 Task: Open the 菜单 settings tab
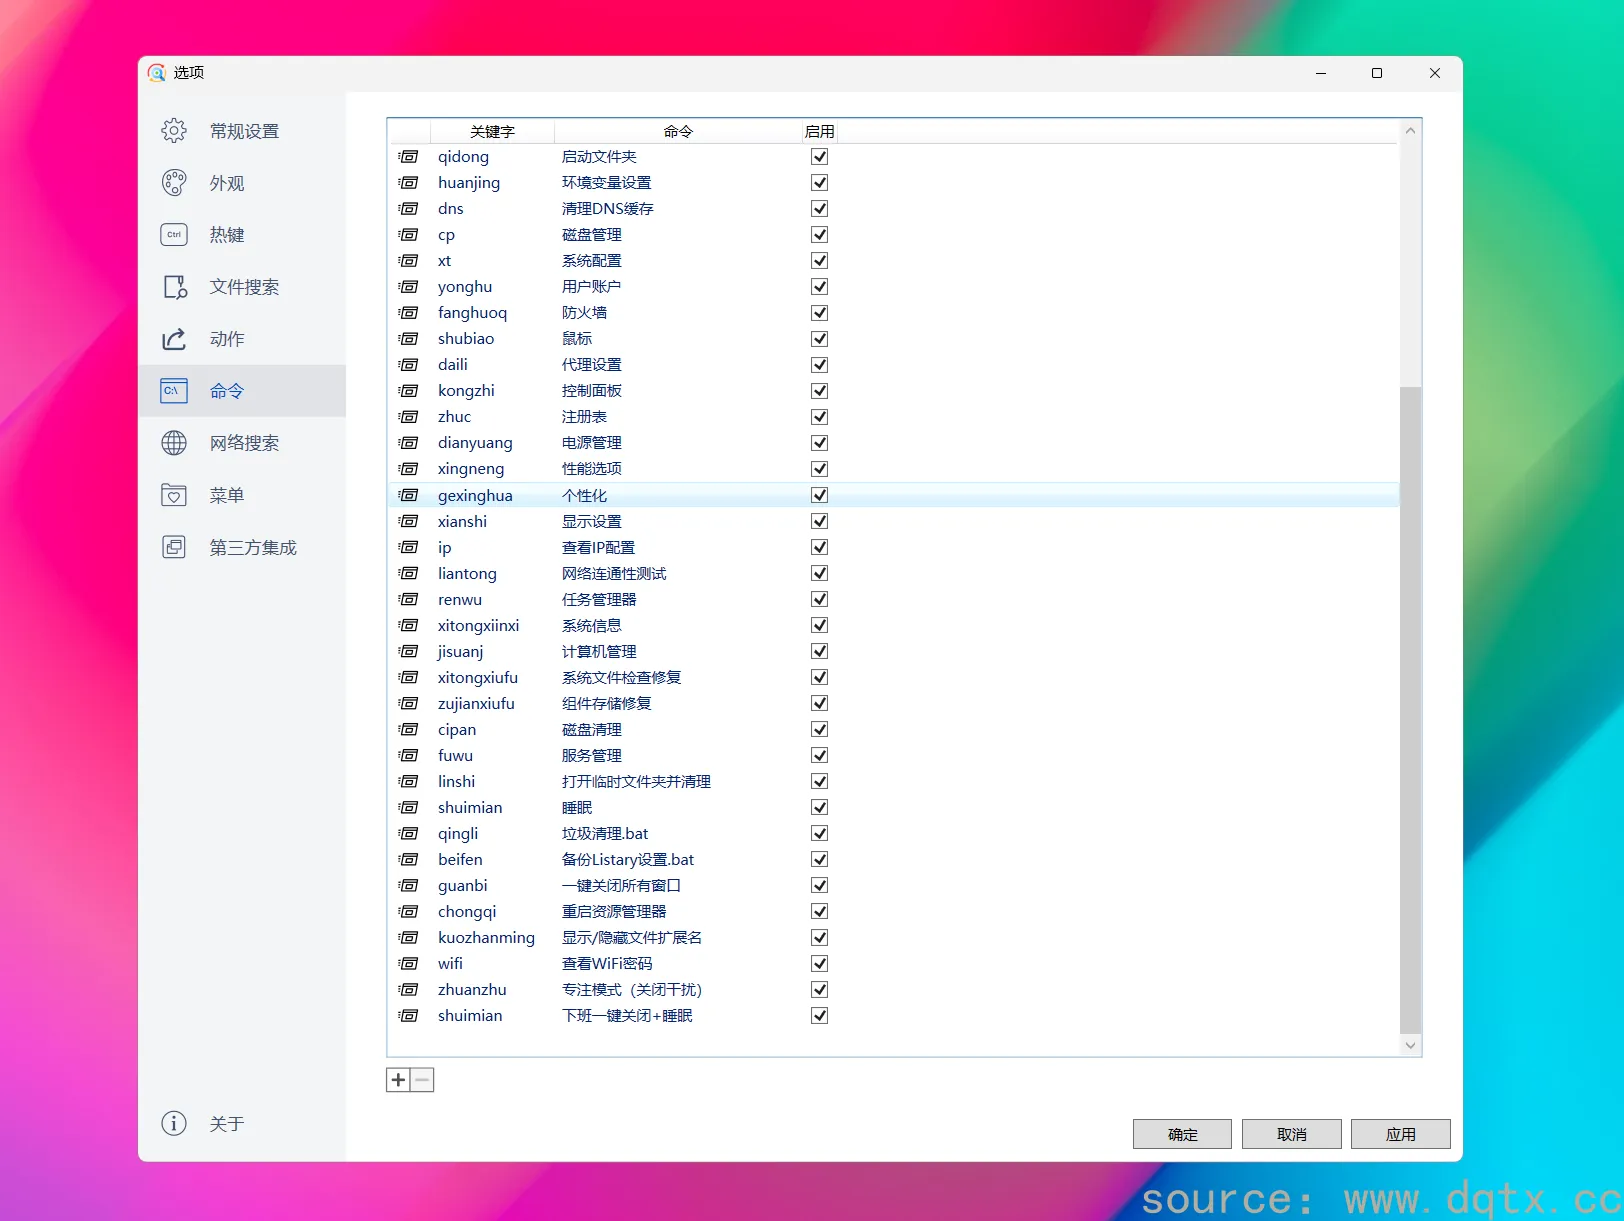click(227, 495)
